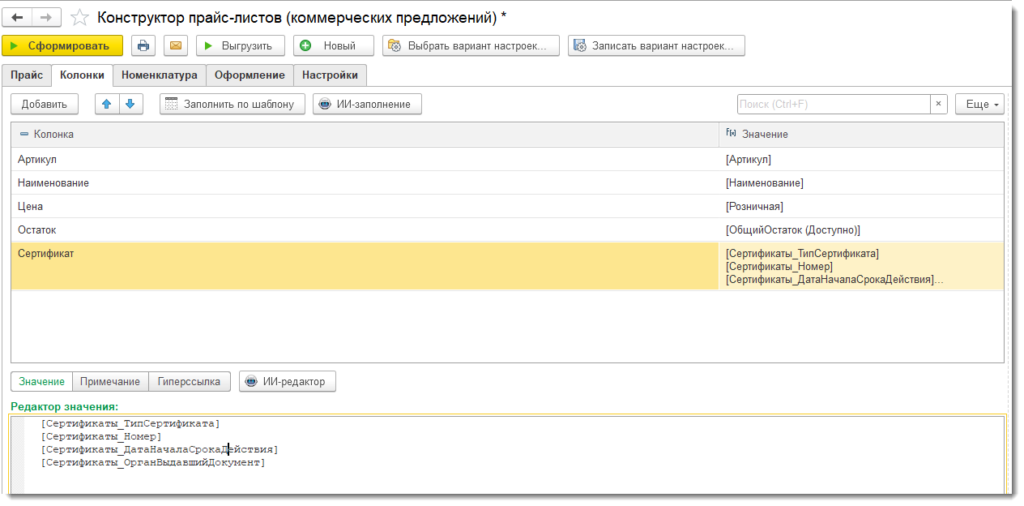Click [Сертификаты_Номер] line in the editor
This screenshot has width=1024, height=506.
point(101,436)
